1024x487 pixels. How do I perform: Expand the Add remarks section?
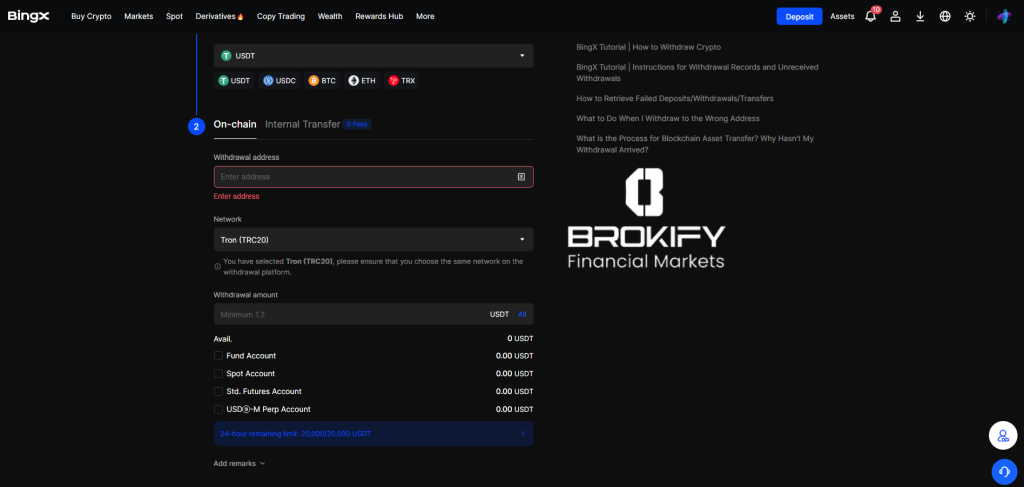[x=239, y=464]
